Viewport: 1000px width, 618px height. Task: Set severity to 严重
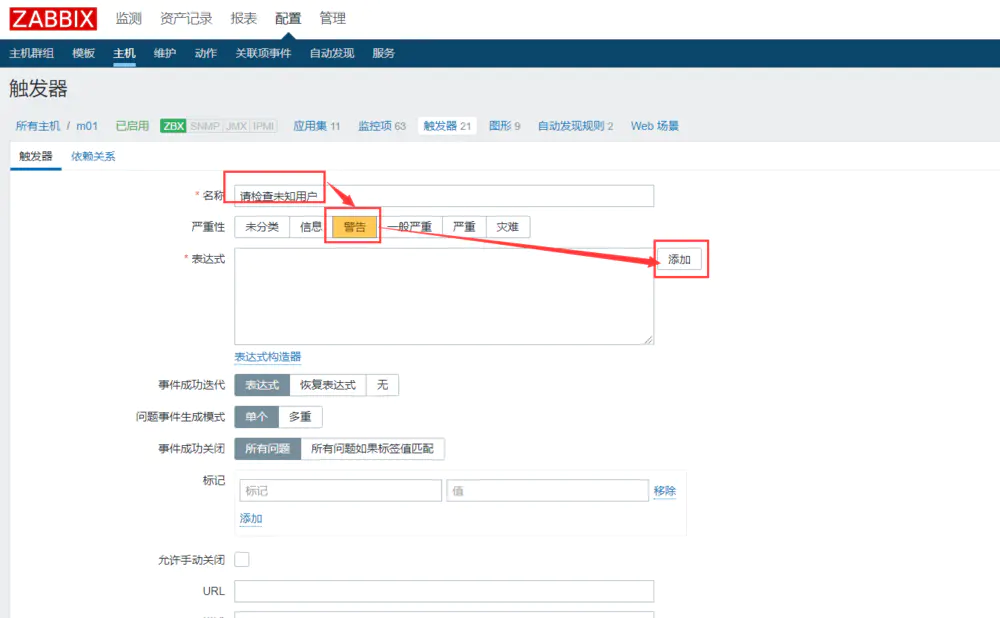click(x=464, y=226)
